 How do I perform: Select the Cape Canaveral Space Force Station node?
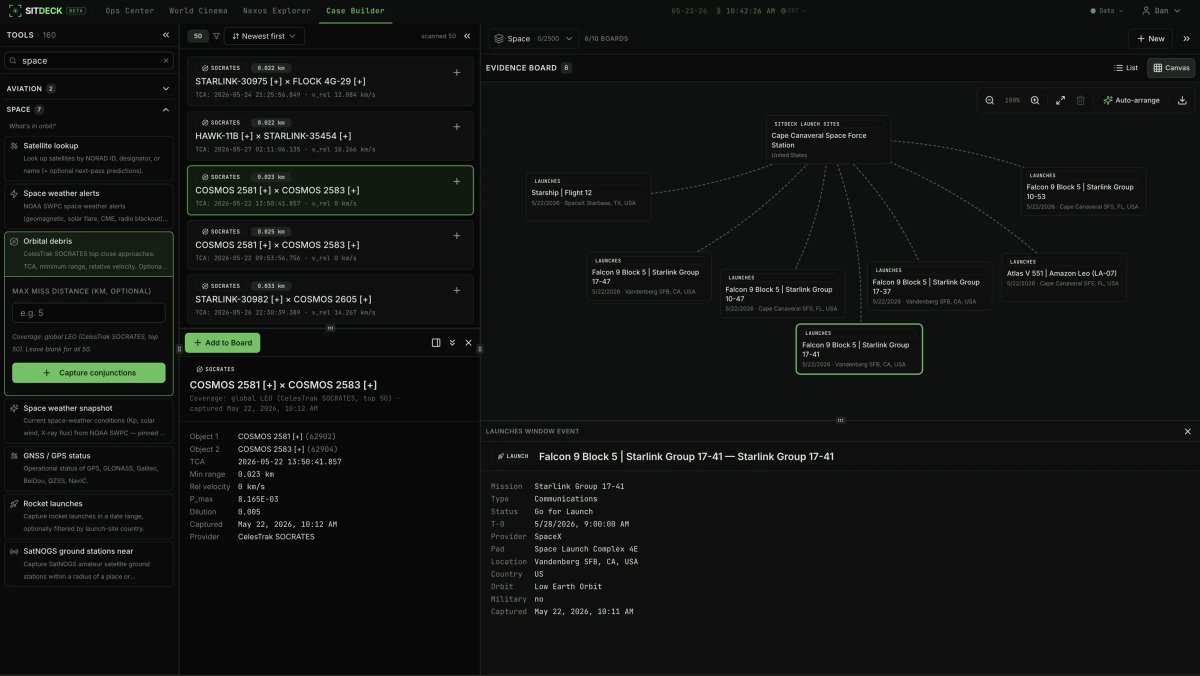point(828,140)
